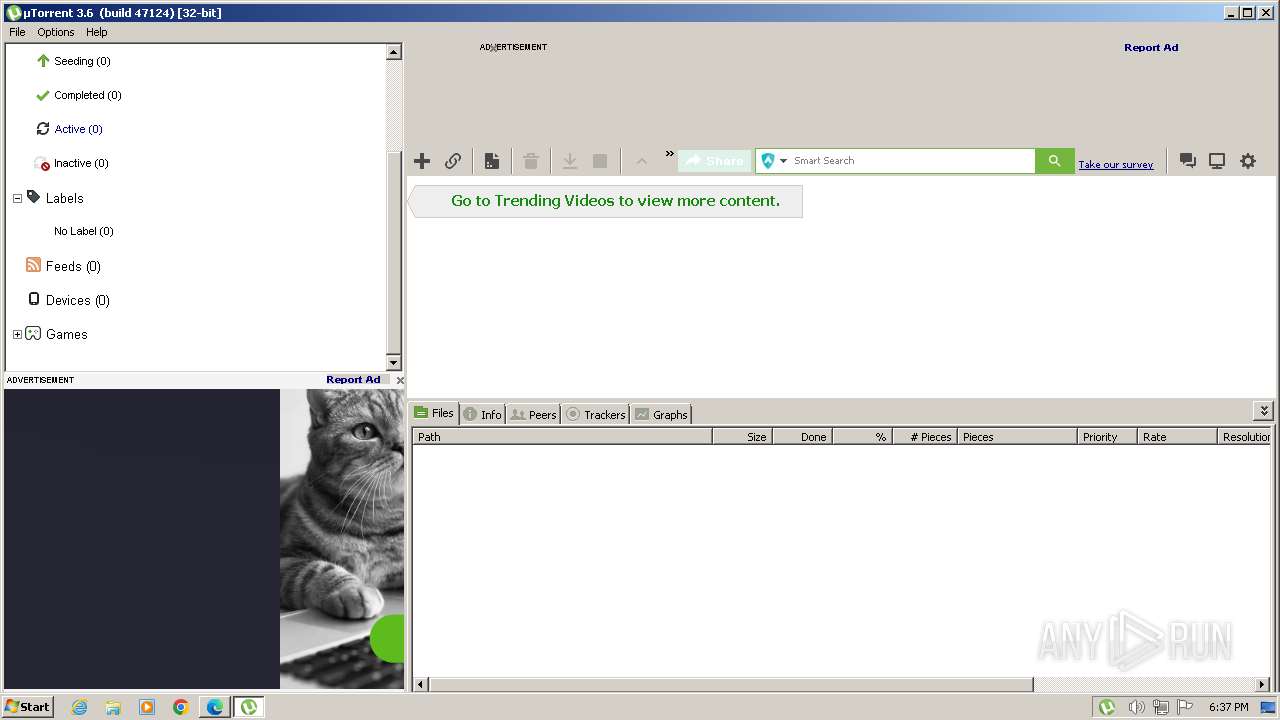Switch to the Graphs tab
Image resolution: width=1280 pixels, height=720 pixels.
pyautogui.click(x=661, y=414)
